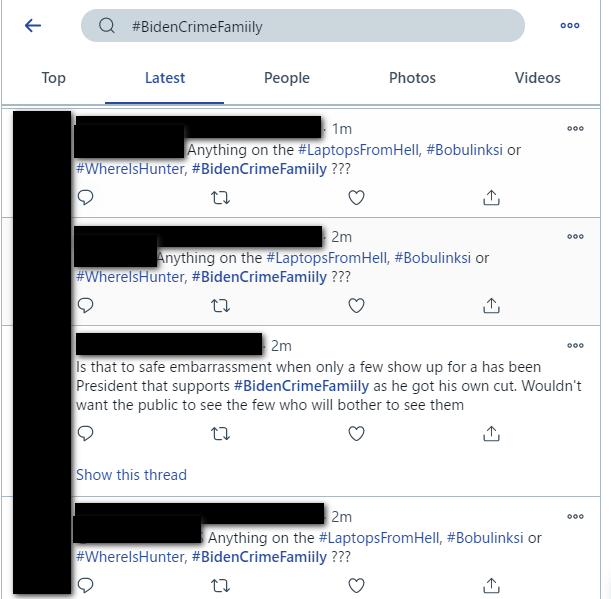Share the 'has been President' tweet
The image size is (611, 599).
[491, 433]
